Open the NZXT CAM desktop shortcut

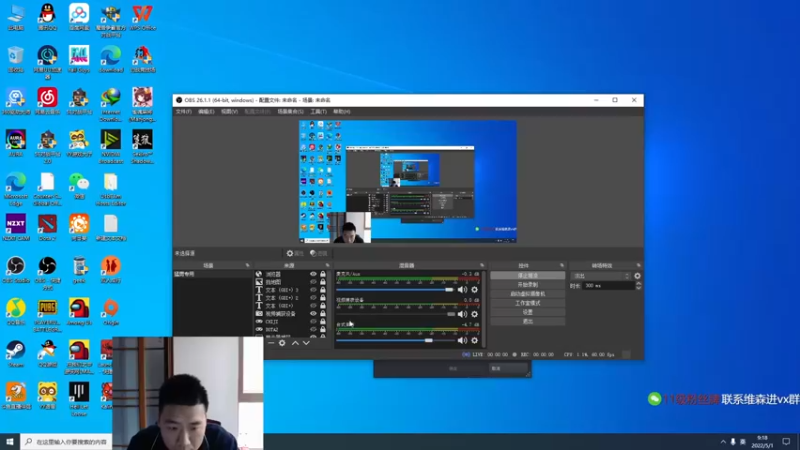[x=16, y=228]
